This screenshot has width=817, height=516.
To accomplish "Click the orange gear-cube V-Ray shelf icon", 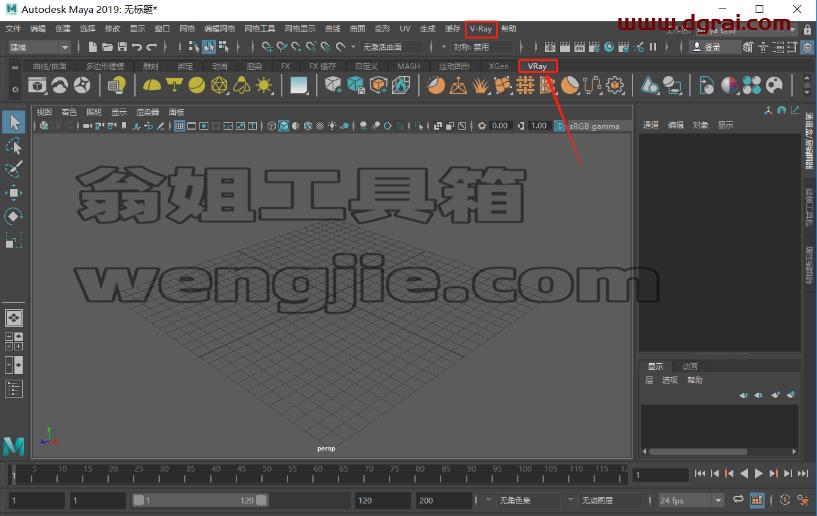I will pos(615,85).
